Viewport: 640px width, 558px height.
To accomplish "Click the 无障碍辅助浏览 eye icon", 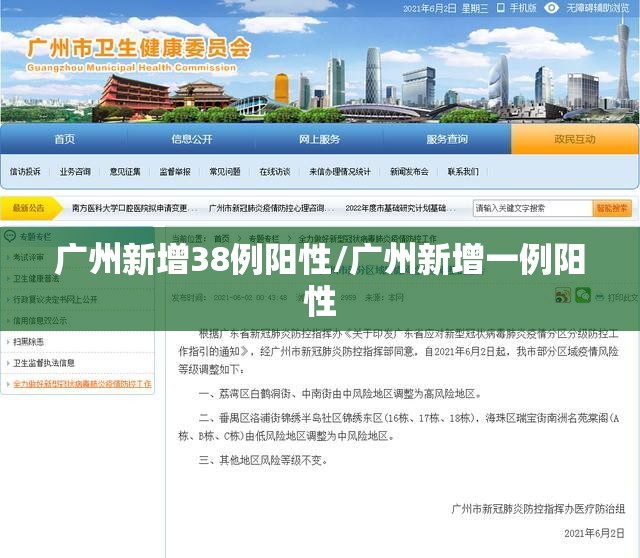I will point(551,8).
